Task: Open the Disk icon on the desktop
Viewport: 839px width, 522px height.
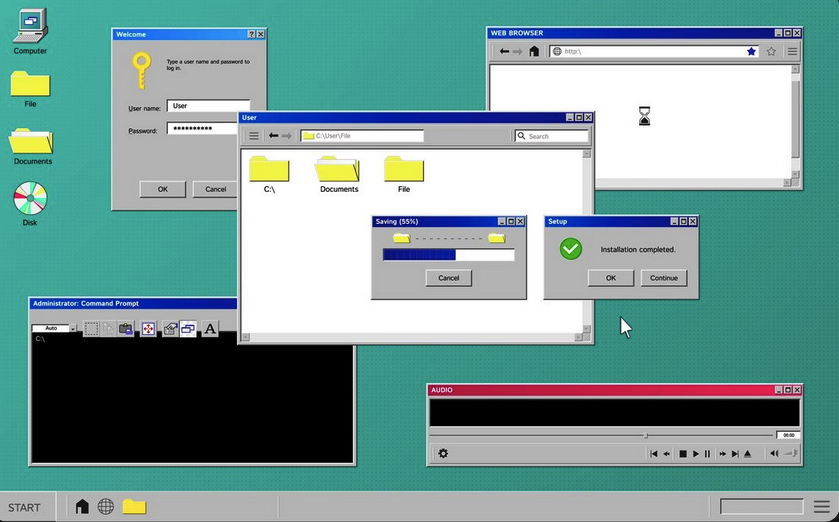Action: click(x=30, y=198)
